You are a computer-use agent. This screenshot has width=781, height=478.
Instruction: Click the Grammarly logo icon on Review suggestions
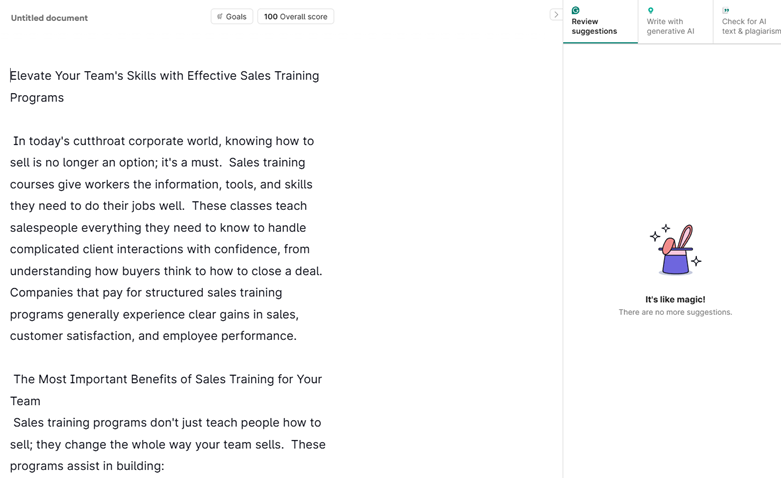(x=576, y=11)
